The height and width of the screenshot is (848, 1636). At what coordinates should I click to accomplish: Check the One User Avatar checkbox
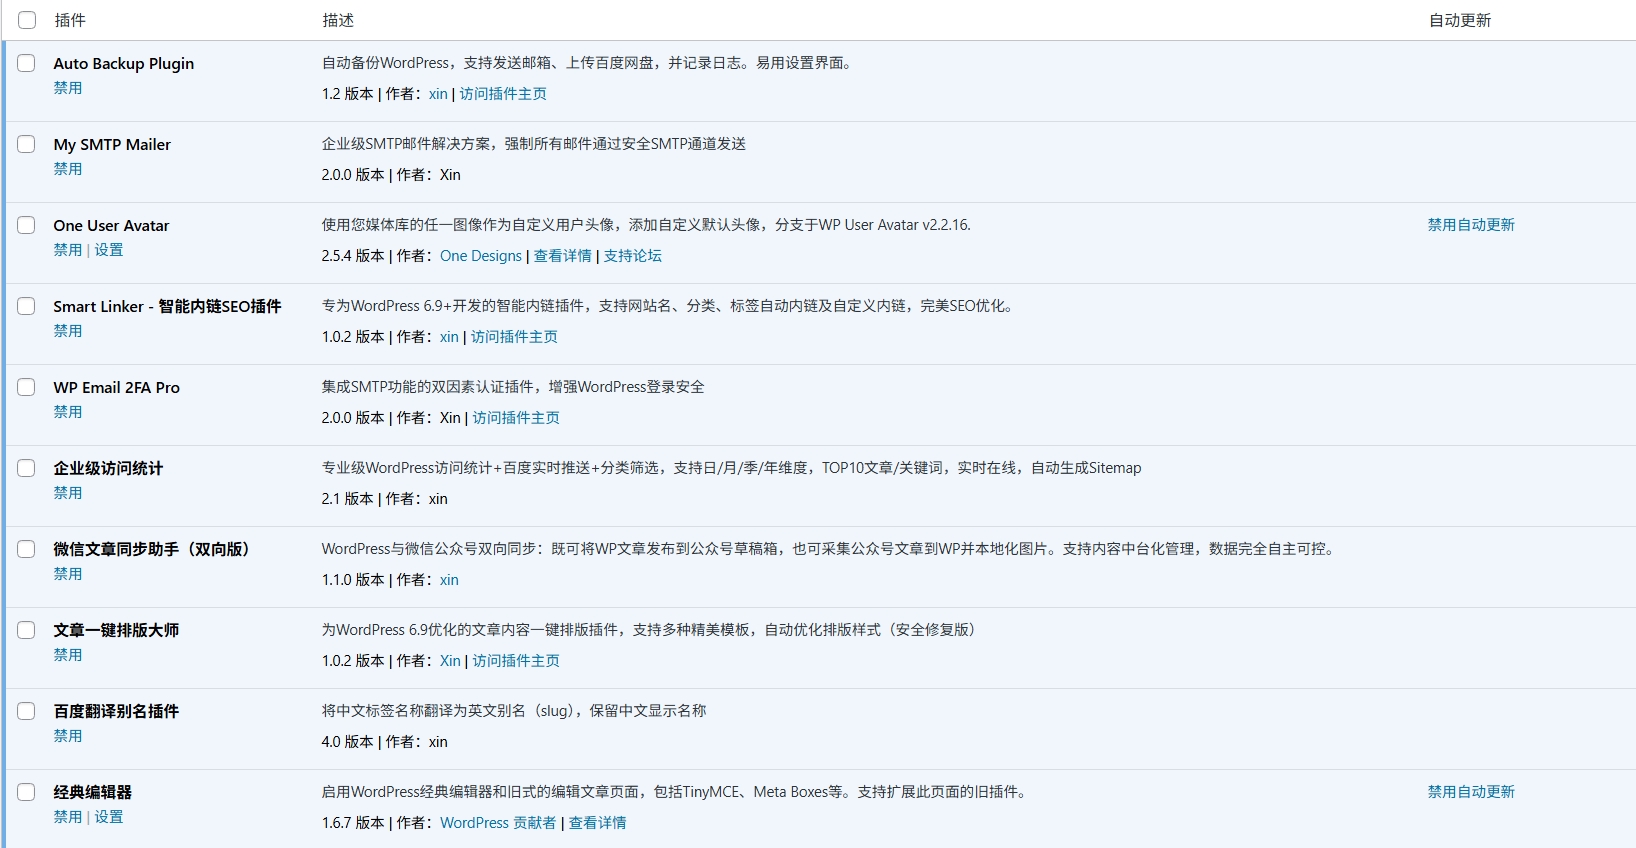pos(27,225)
